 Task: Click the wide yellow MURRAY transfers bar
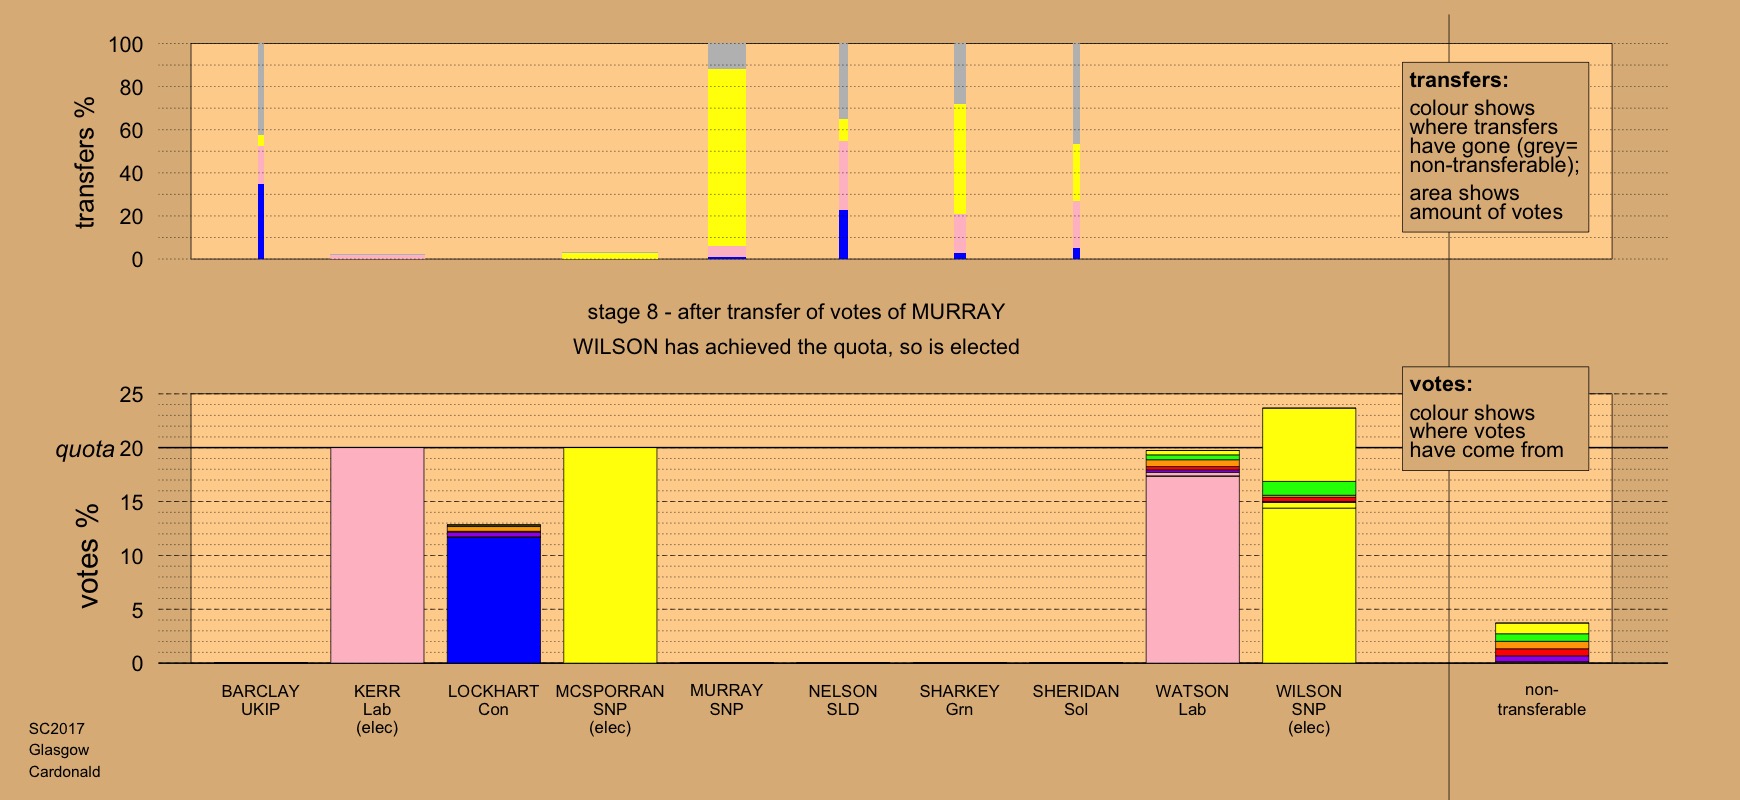(x=727, y=157)
